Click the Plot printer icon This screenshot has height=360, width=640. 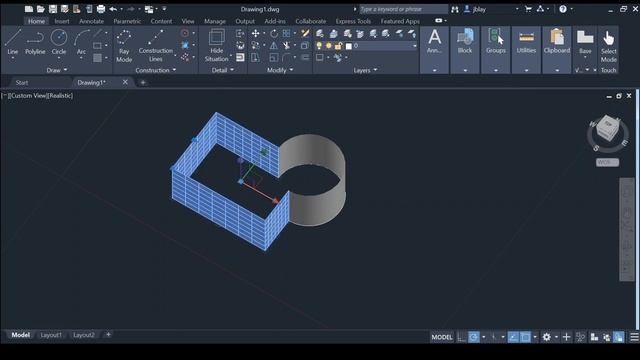pyautogui.click(x=101, y=9)
